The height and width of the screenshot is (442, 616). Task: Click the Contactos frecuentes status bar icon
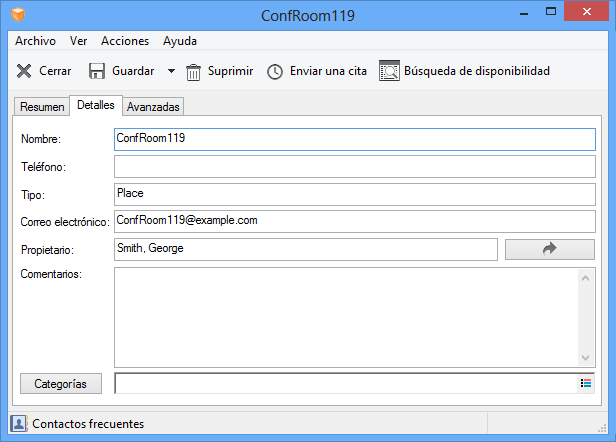point(18,424)
